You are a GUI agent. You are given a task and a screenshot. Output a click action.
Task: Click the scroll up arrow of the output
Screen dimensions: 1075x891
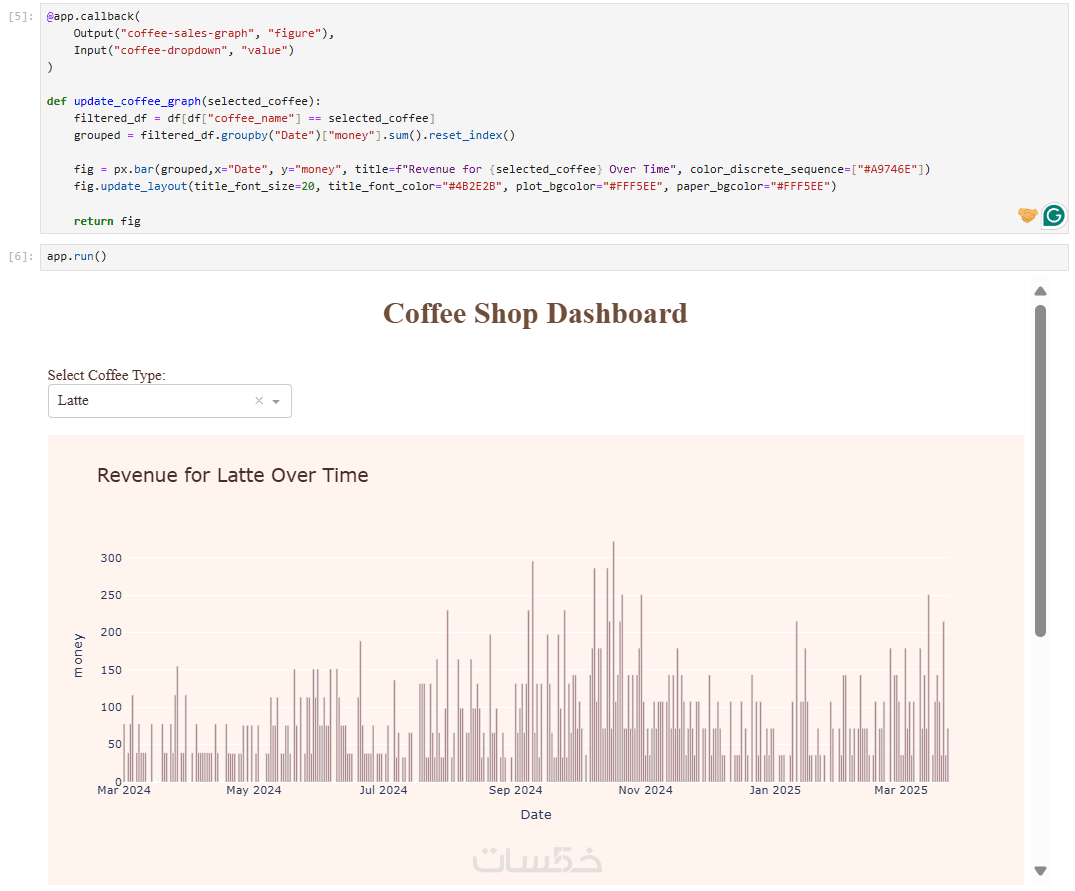[1040, 291]
